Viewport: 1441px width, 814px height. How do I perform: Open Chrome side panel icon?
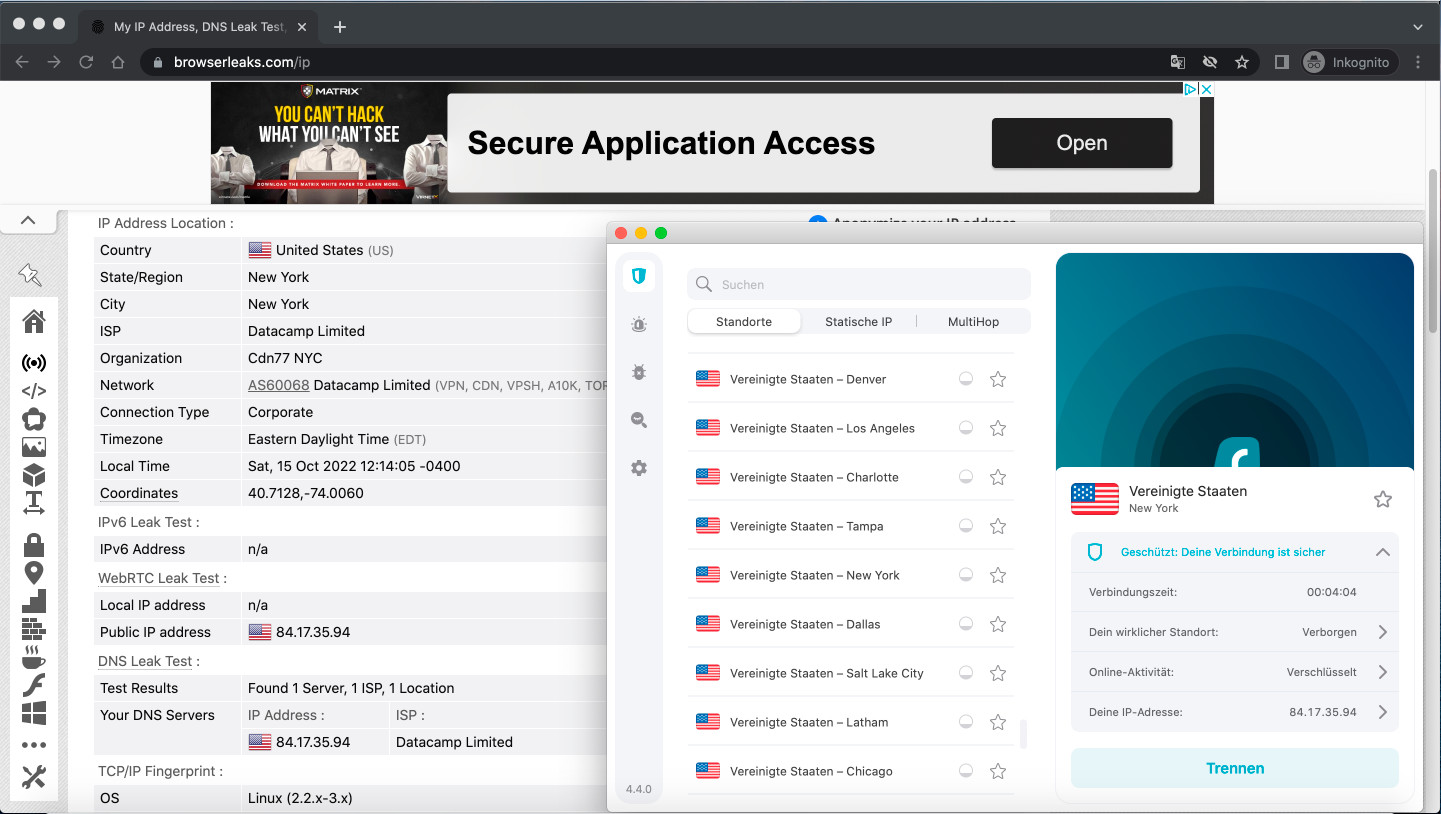[1281, 62]
